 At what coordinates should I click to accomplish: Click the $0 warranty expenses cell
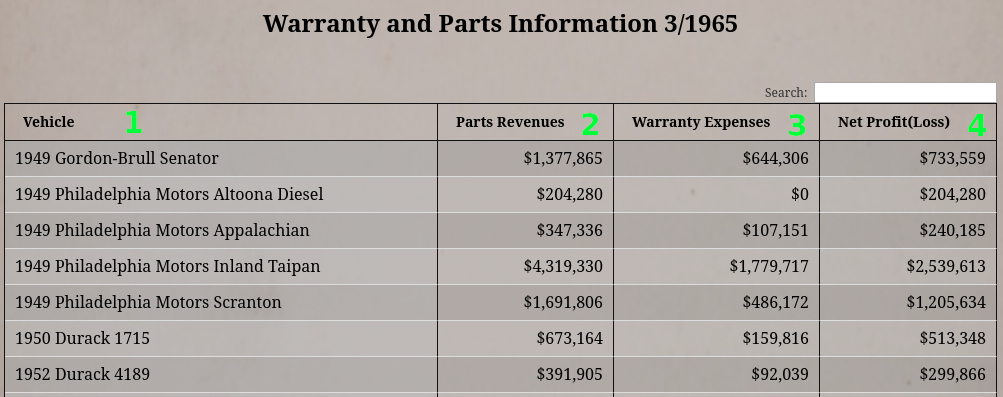point(716,194)
